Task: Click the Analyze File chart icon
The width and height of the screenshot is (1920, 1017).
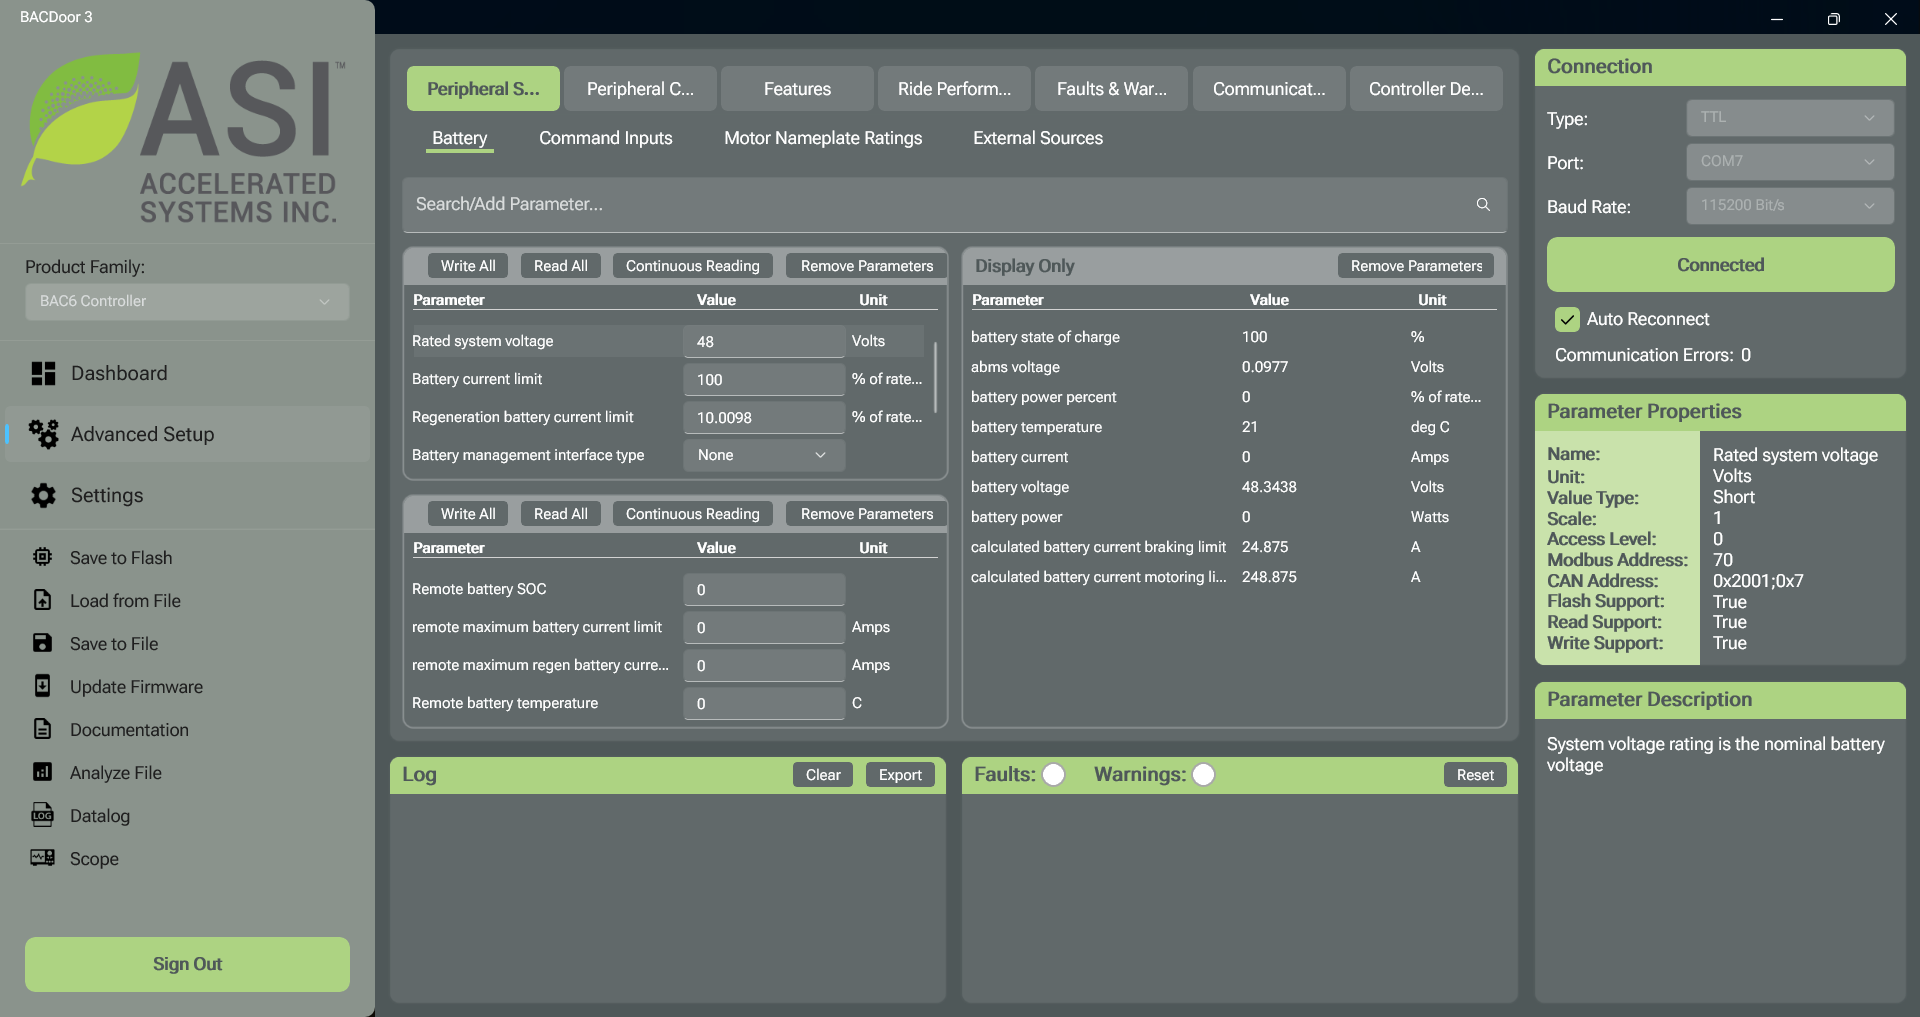Action: (x=42, y=772)
